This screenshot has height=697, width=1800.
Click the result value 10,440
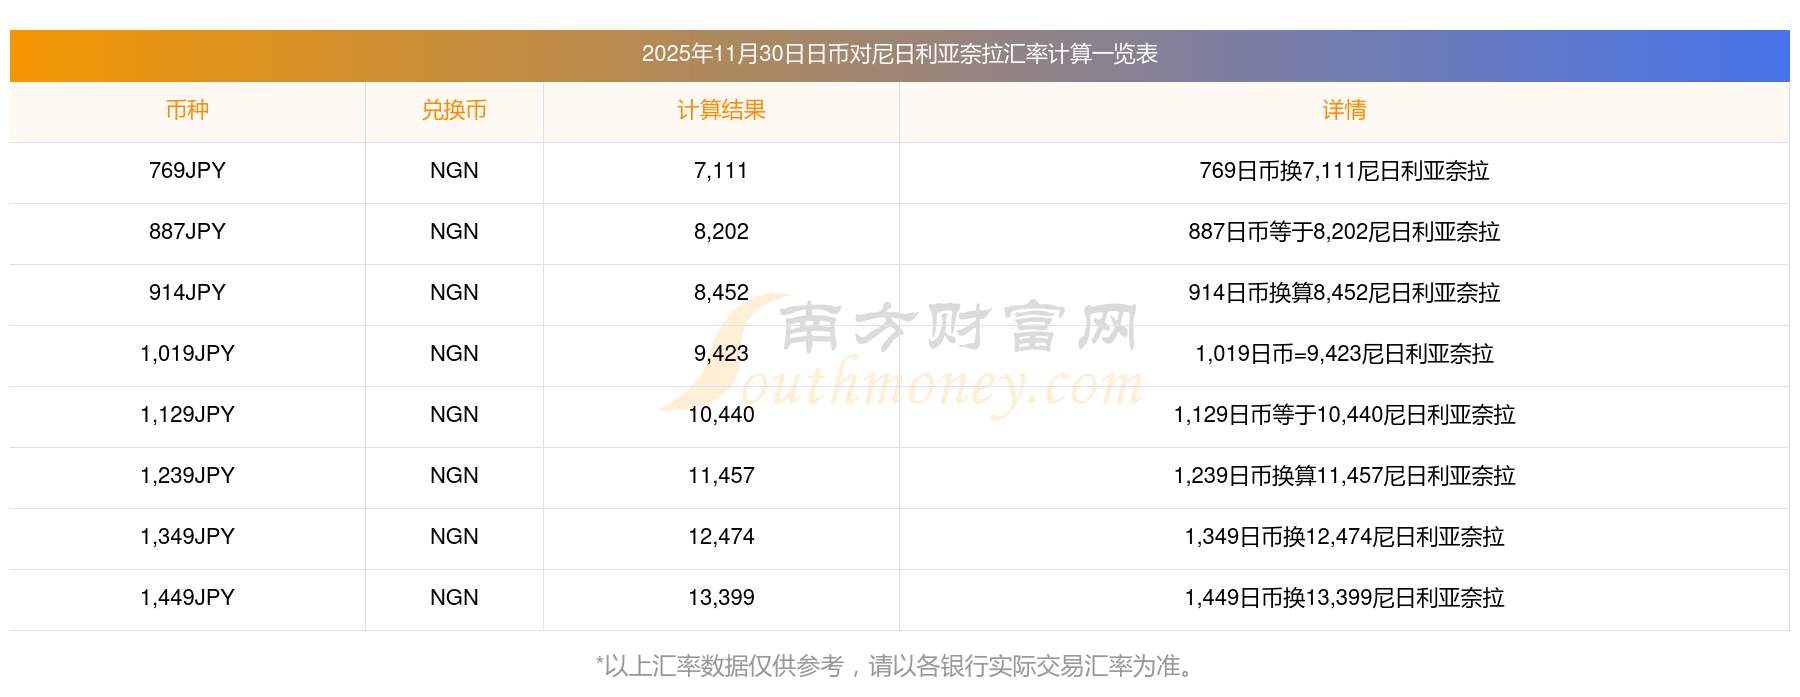721,415
